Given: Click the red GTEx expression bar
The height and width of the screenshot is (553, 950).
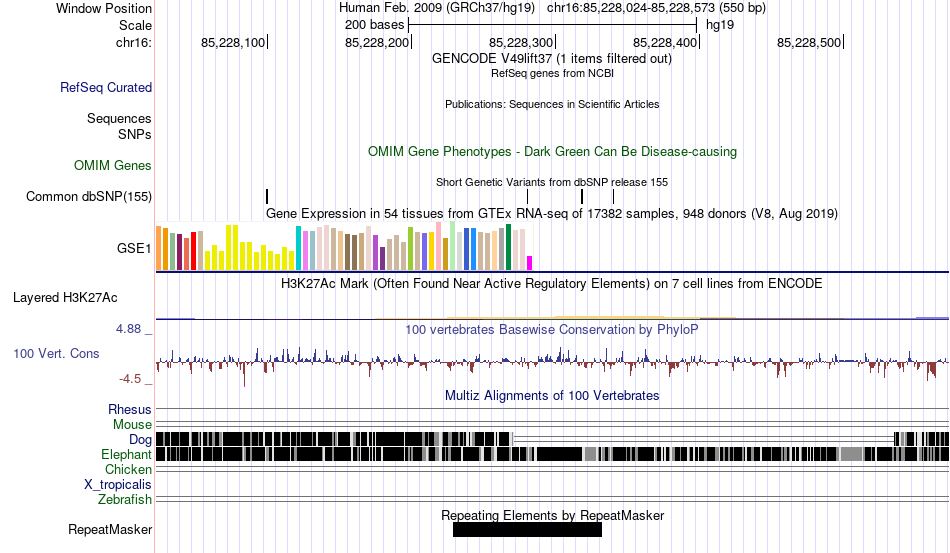Looking at the screenshot, I should [193, 251].
